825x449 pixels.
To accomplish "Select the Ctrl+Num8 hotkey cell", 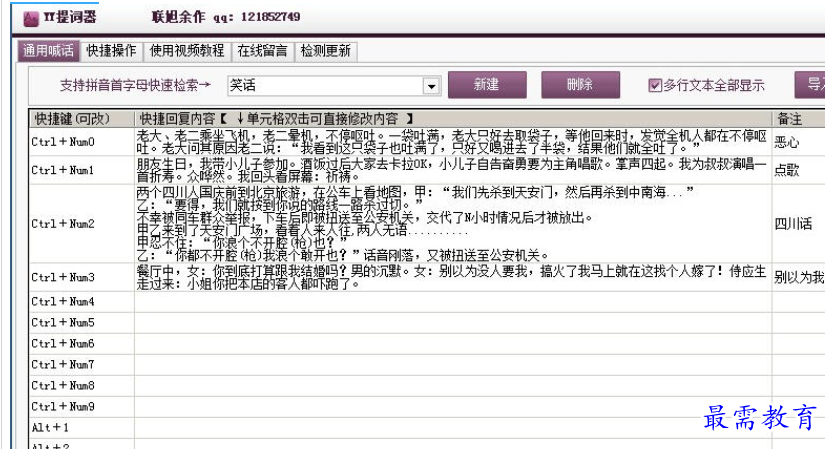I will [x=82, y=386].
